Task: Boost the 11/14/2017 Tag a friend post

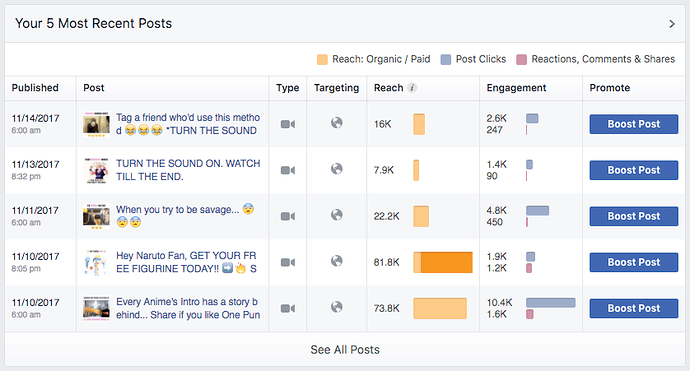Action: 634,124
